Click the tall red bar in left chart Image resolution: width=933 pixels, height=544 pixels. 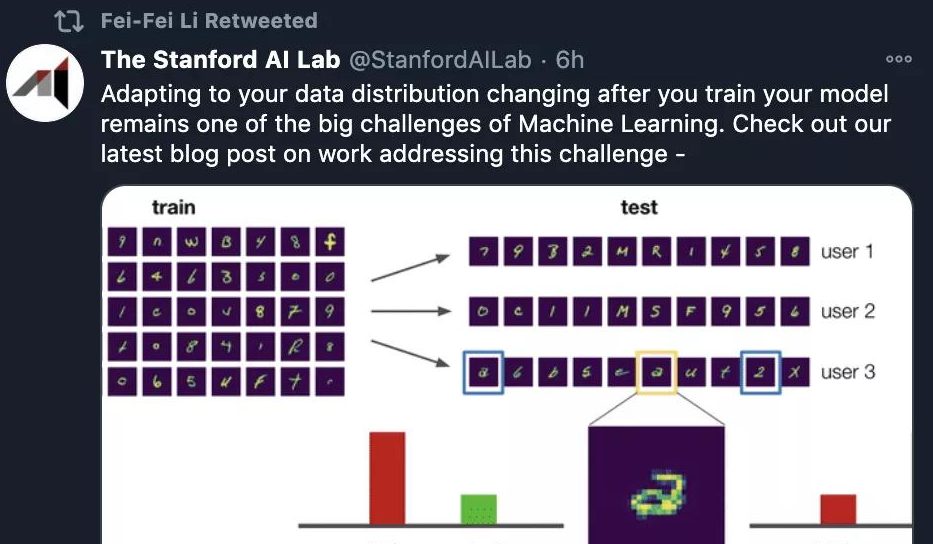(387, 477)
